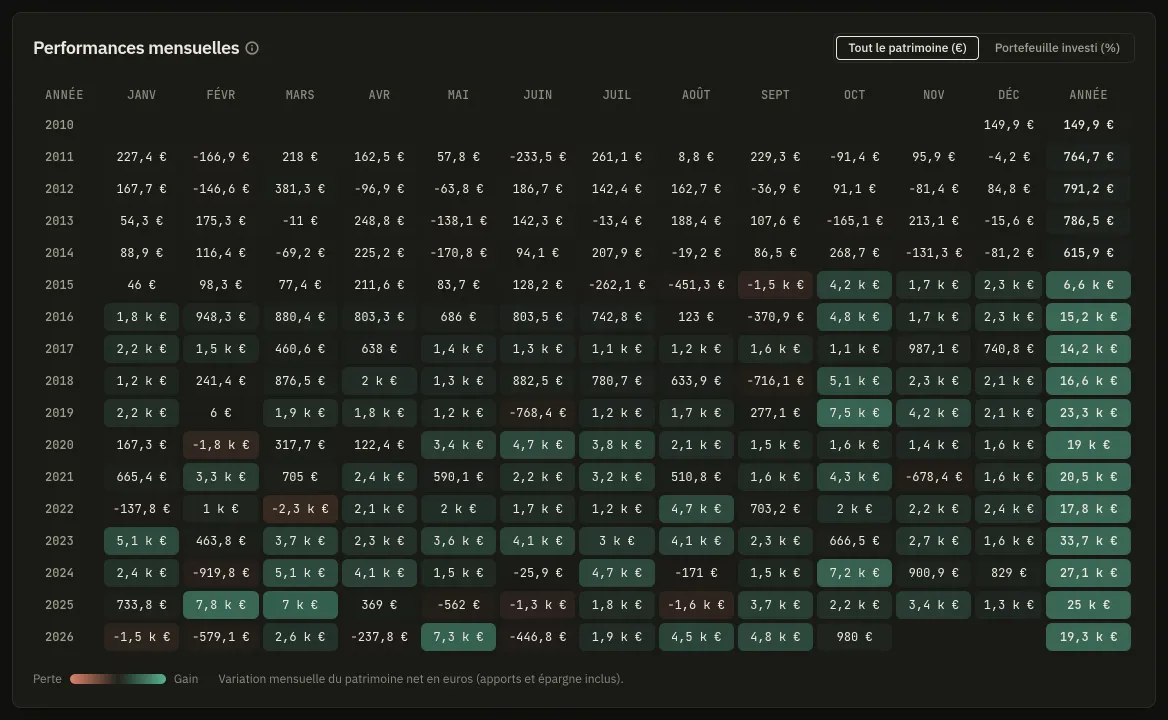Click the JANV column header
The width and height of the screenshot is (1168, 720).
(142, 95)
